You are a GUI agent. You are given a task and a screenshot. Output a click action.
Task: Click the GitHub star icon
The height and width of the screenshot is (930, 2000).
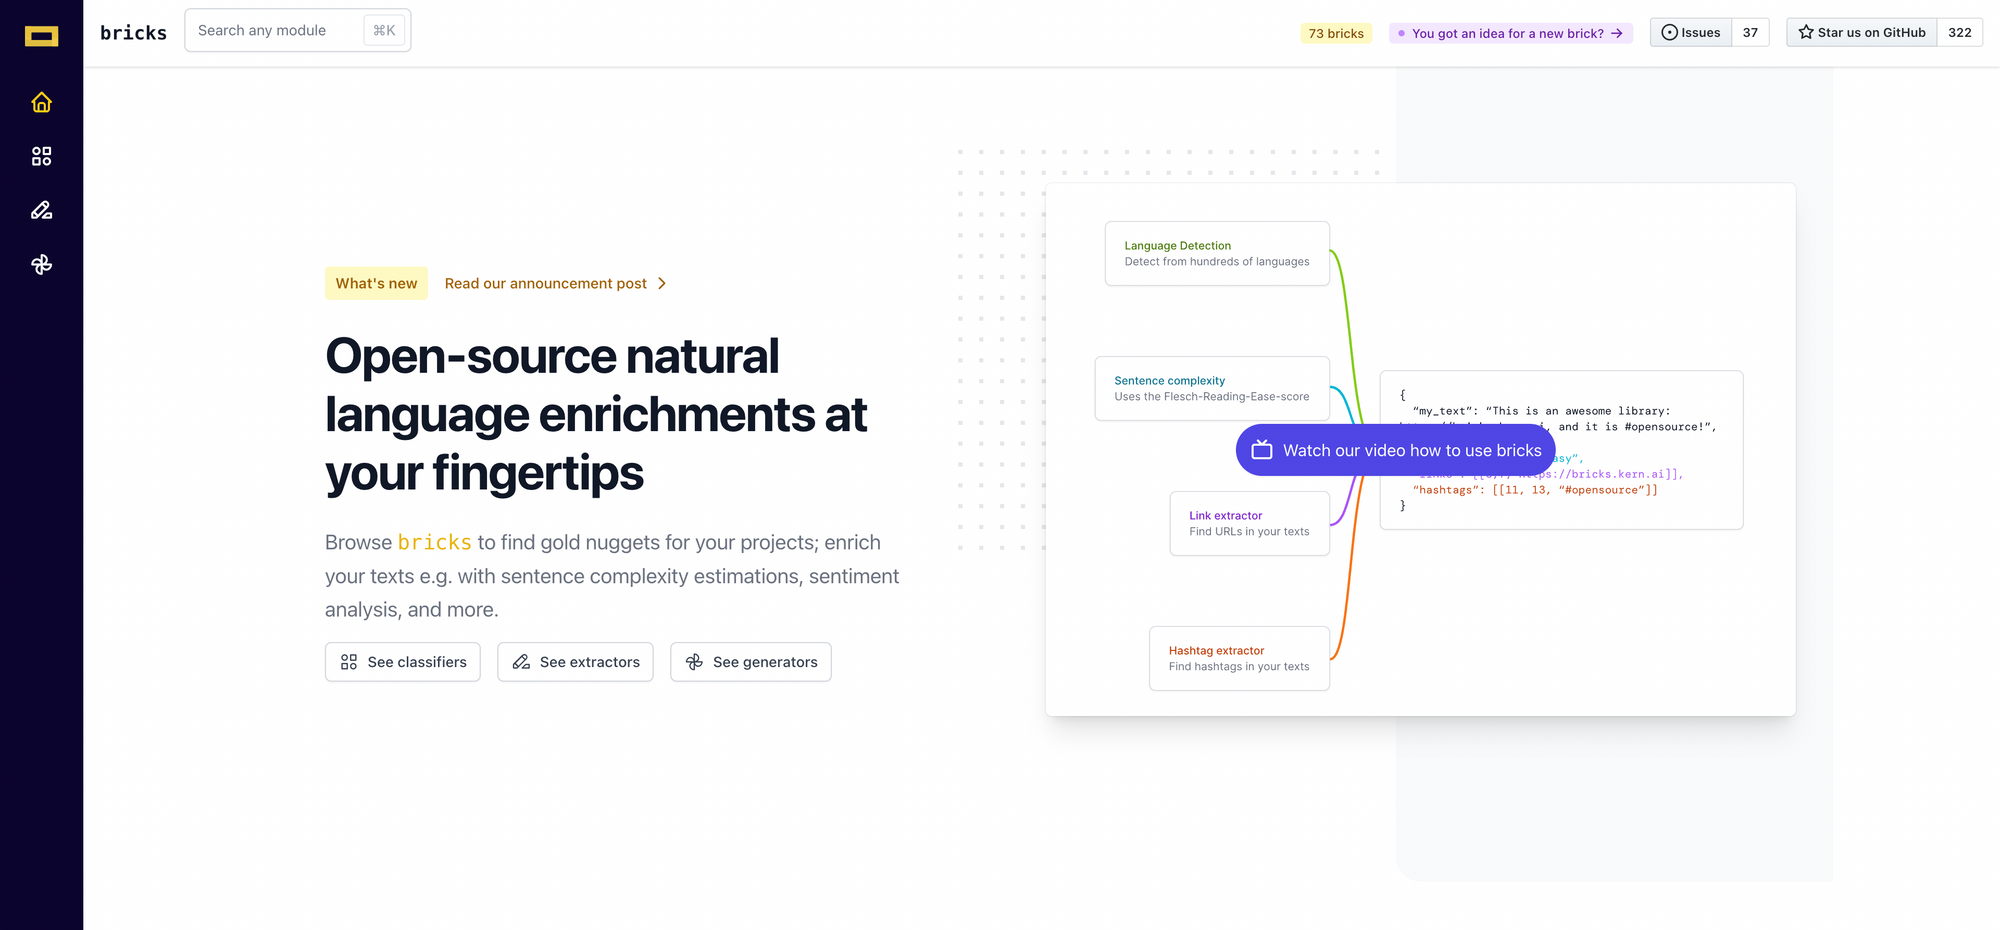pos(1806,32)
